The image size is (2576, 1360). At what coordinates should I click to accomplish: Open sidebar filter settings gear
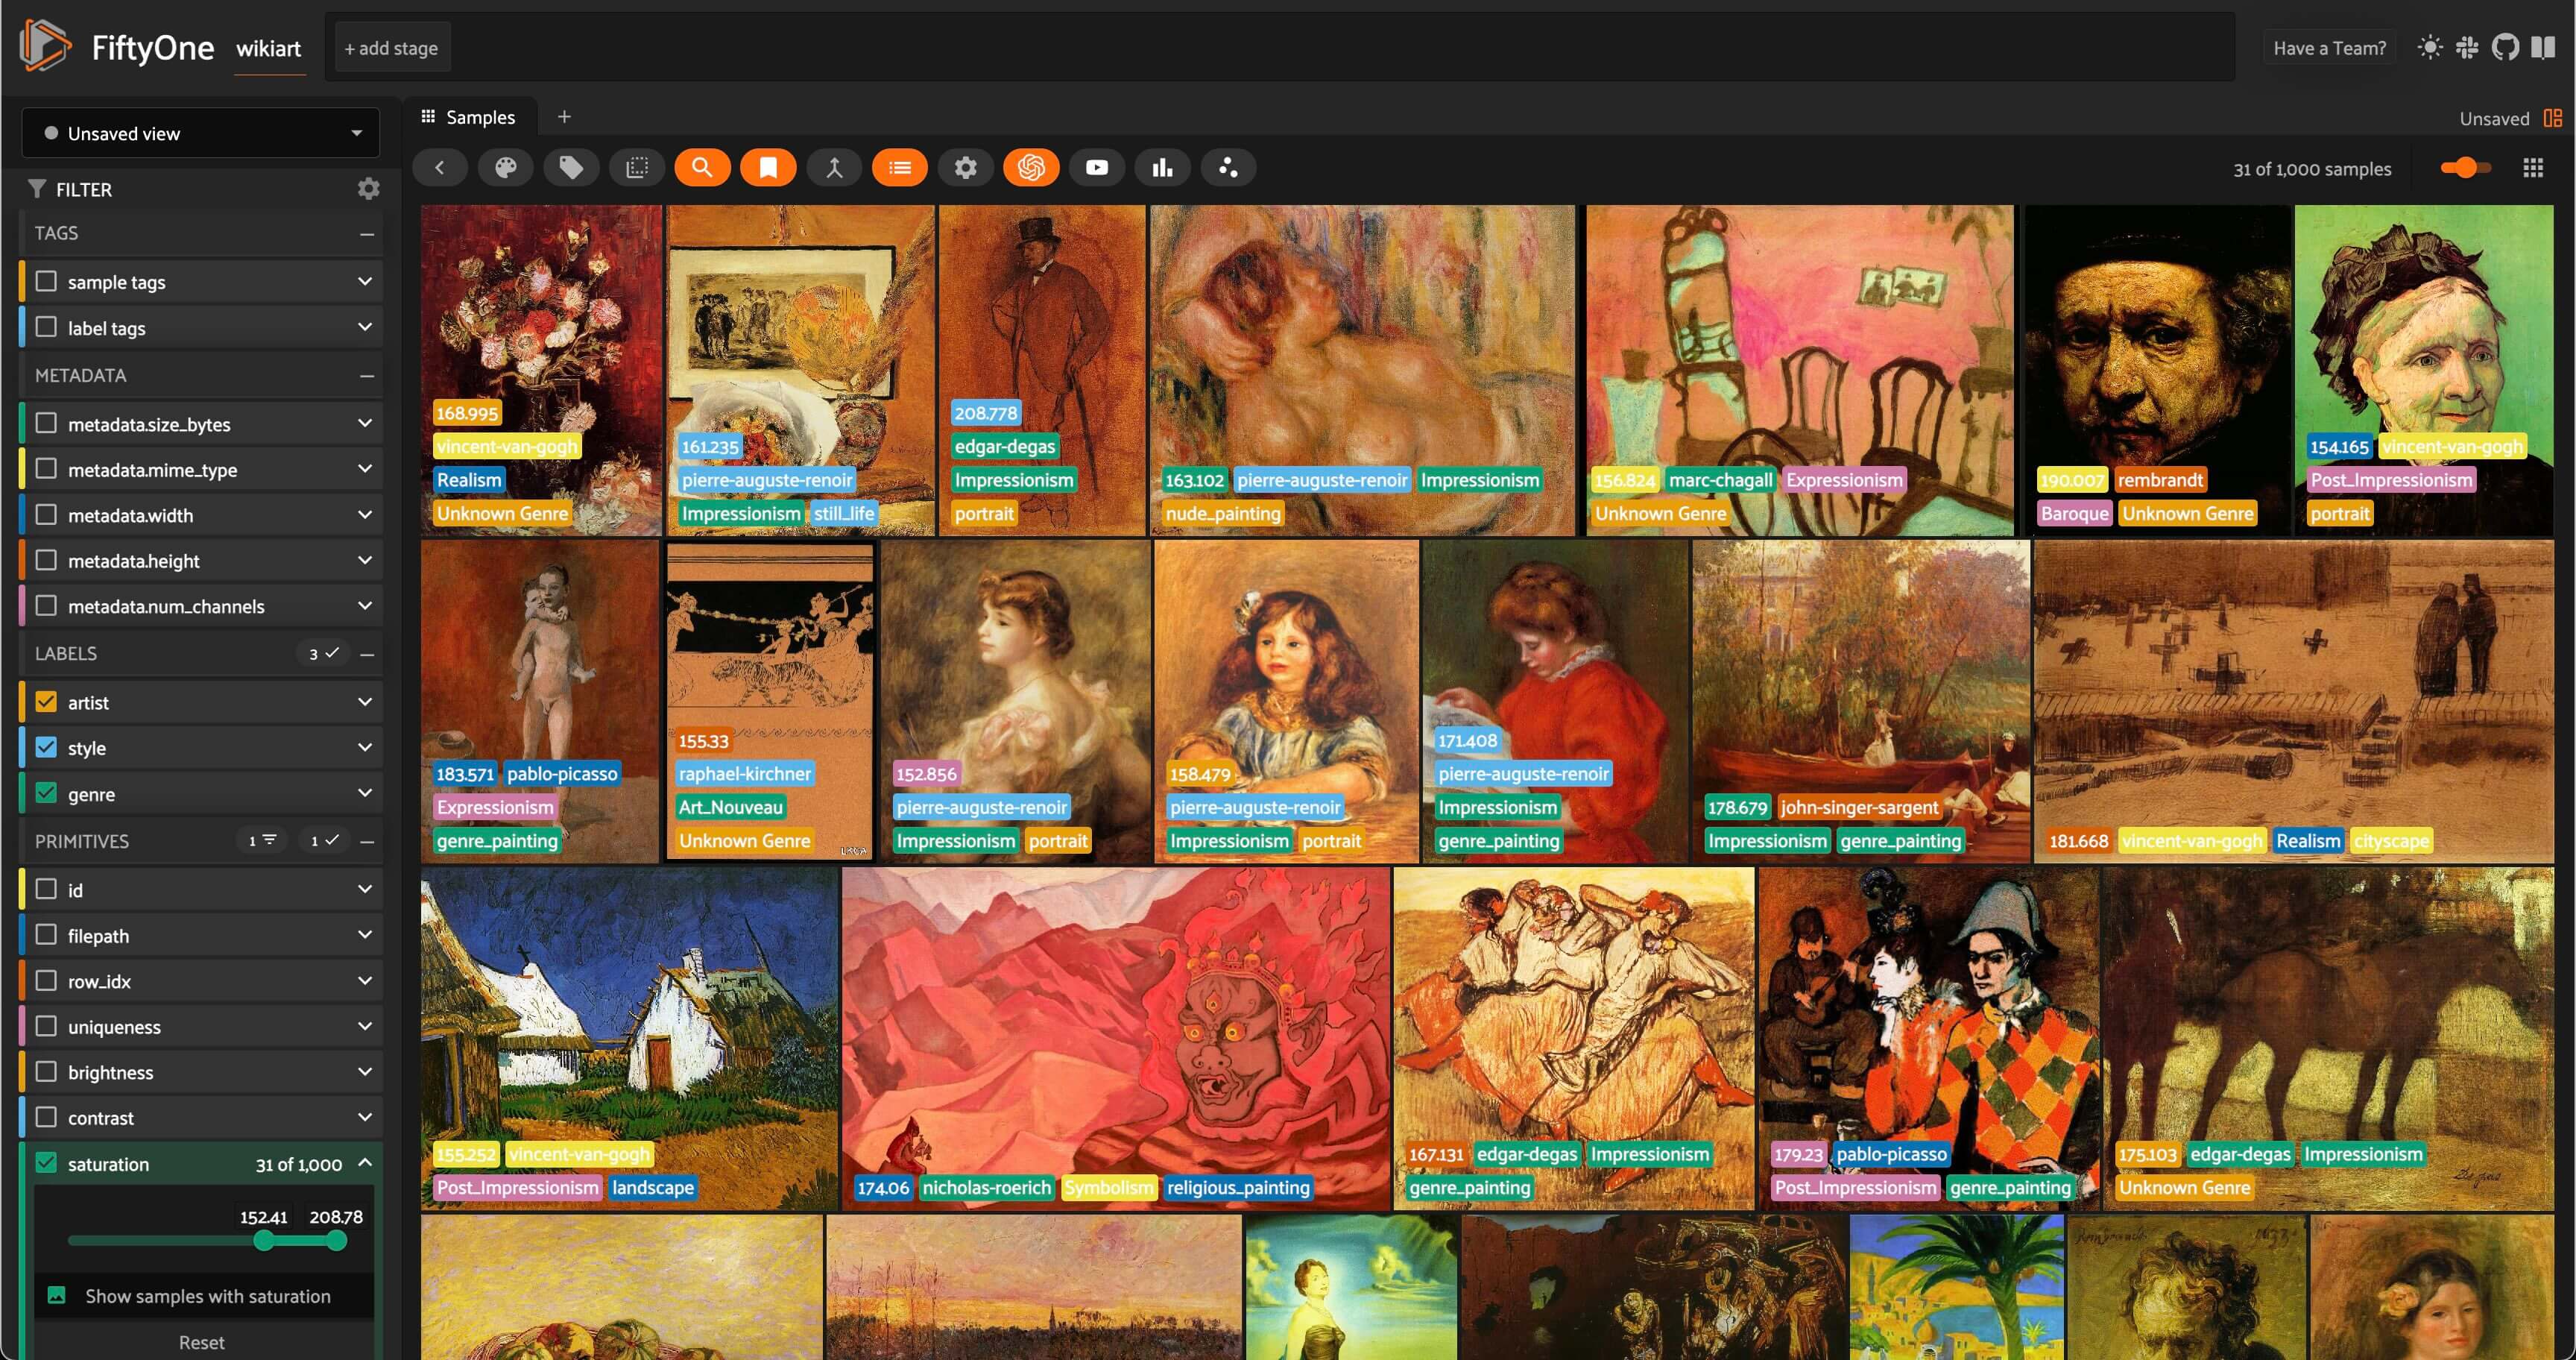[x=368, y=189]
